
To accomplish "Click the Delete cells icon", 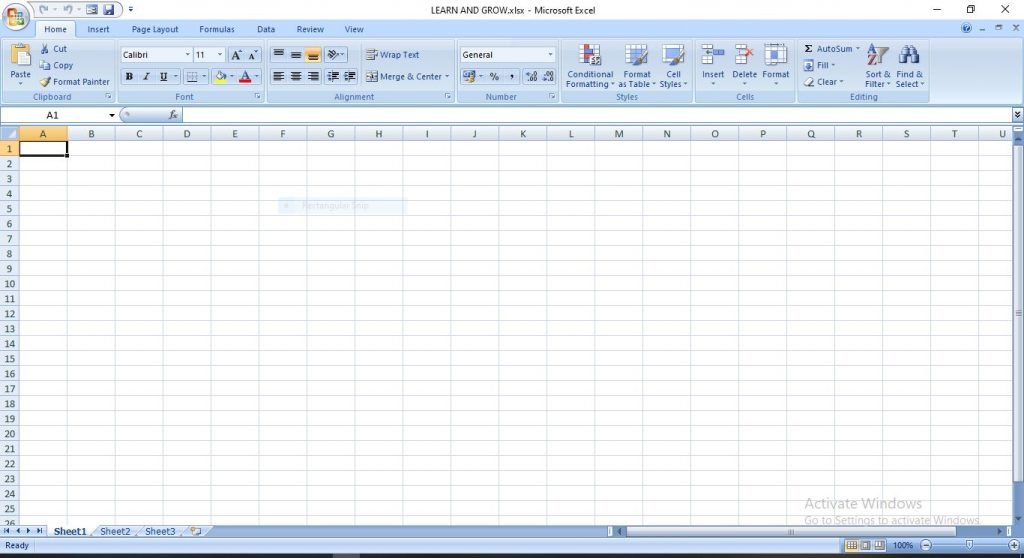I will pos(744,56).
